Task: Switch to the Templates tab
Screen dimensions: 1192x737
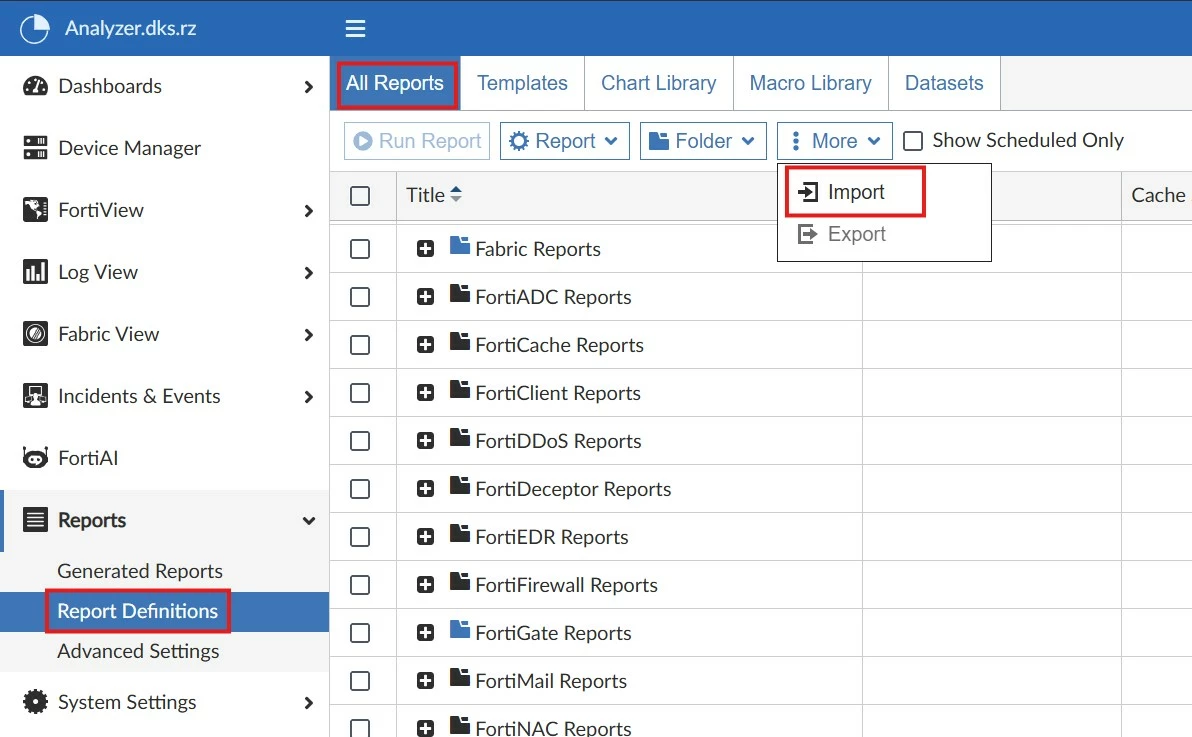Action: [522, 83]
